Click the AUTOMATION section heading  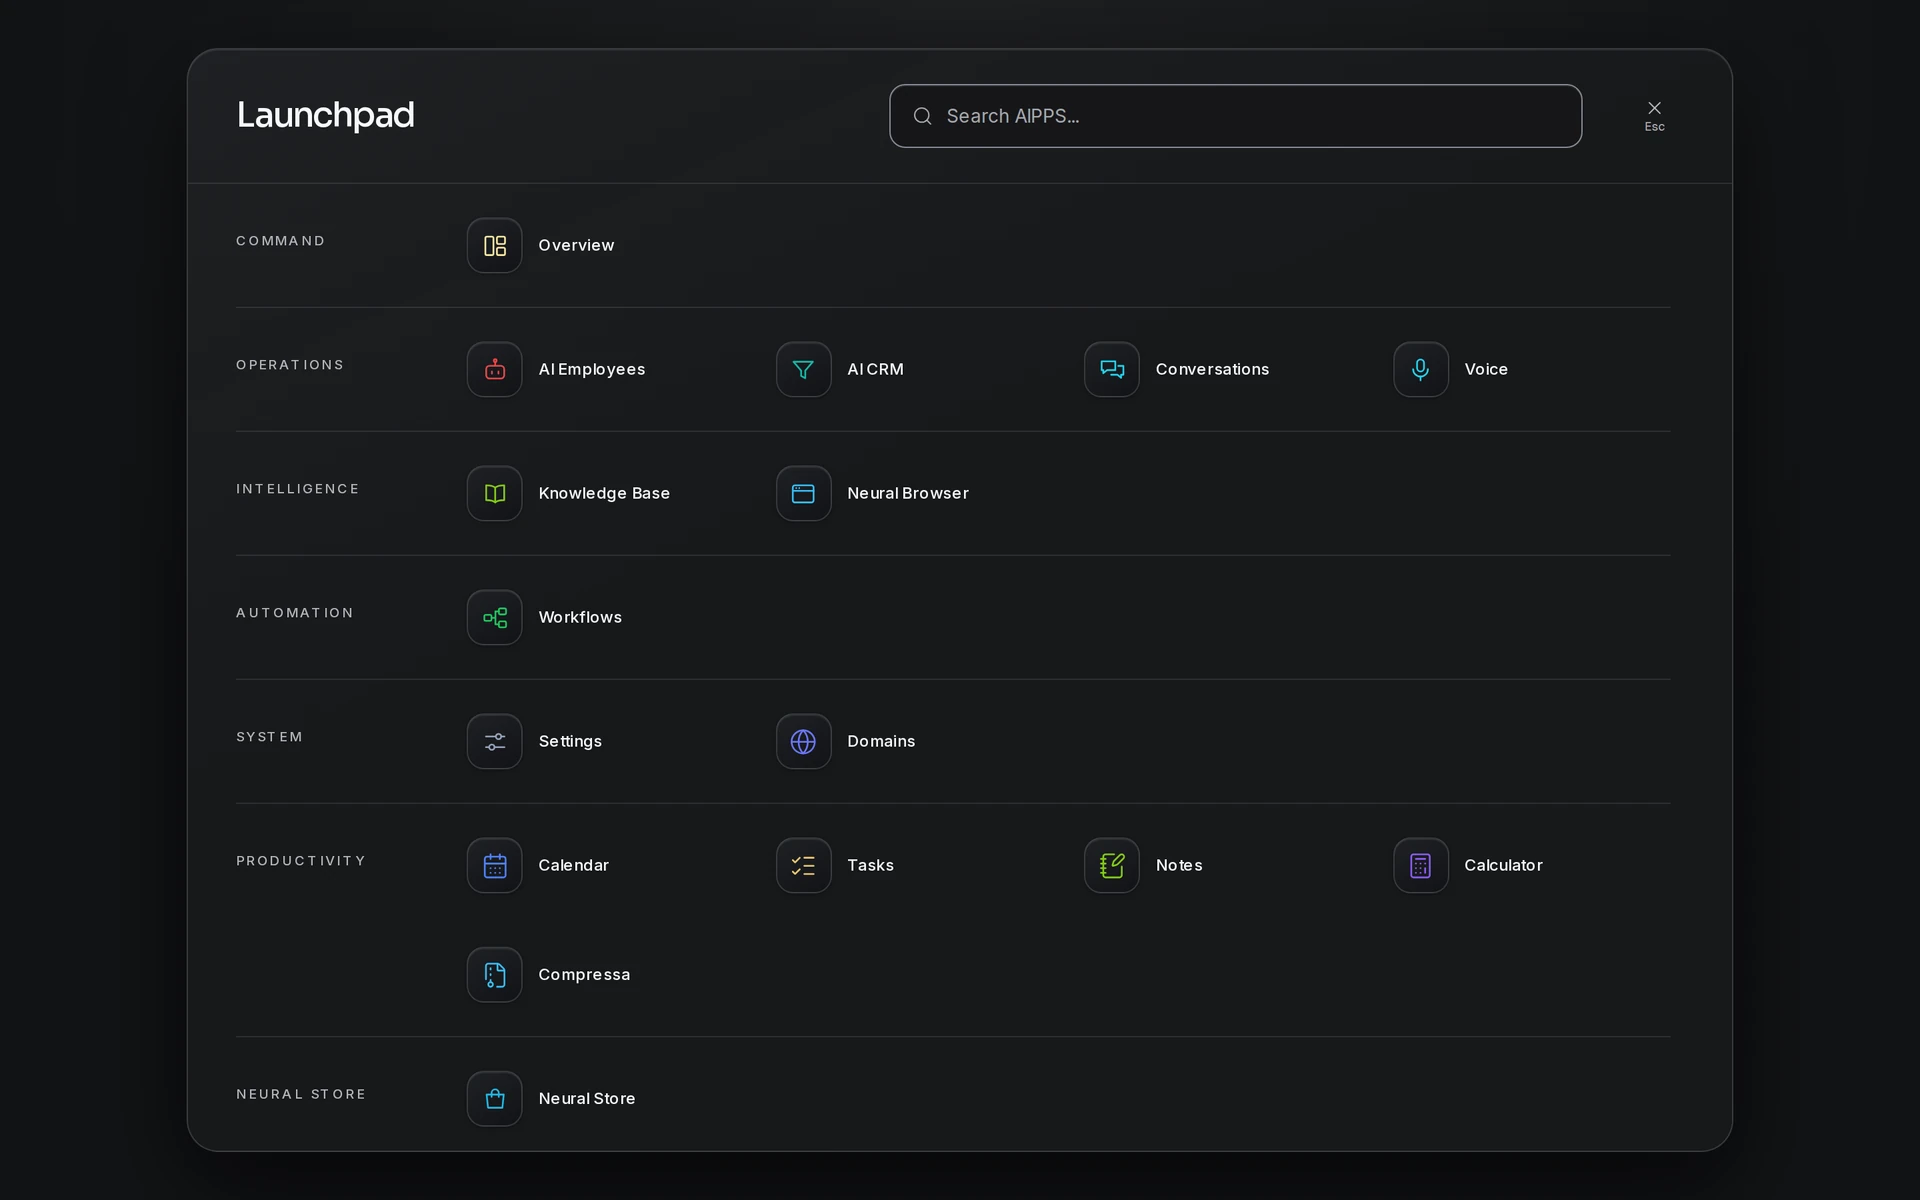coord(295,613)
